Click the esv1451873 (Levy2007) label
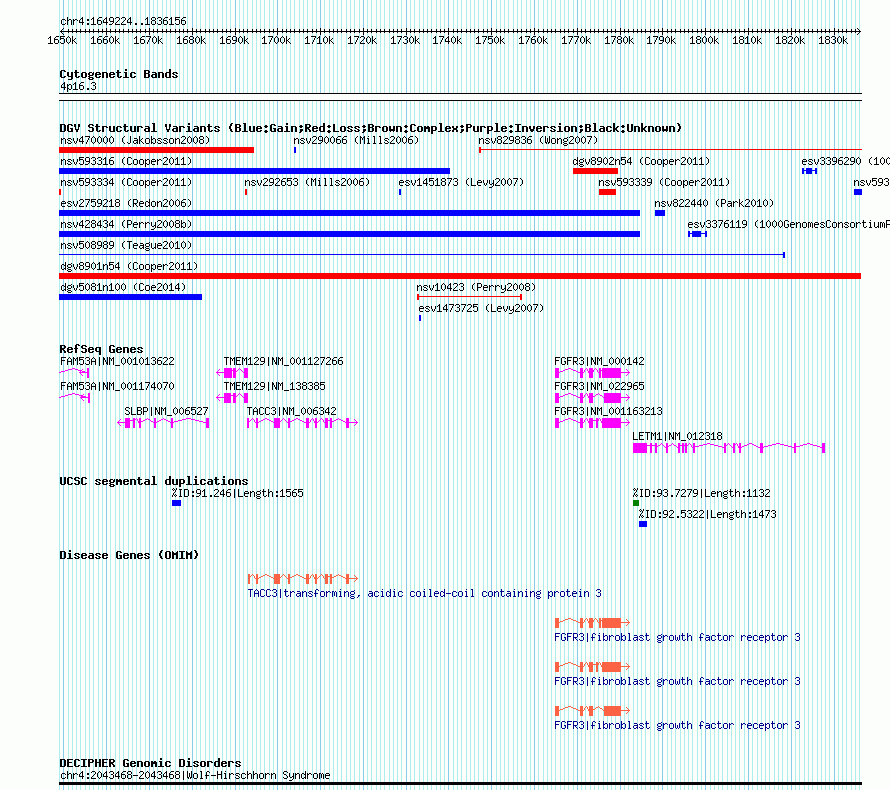Screen dimensions: 890x790 click(461, 182)
